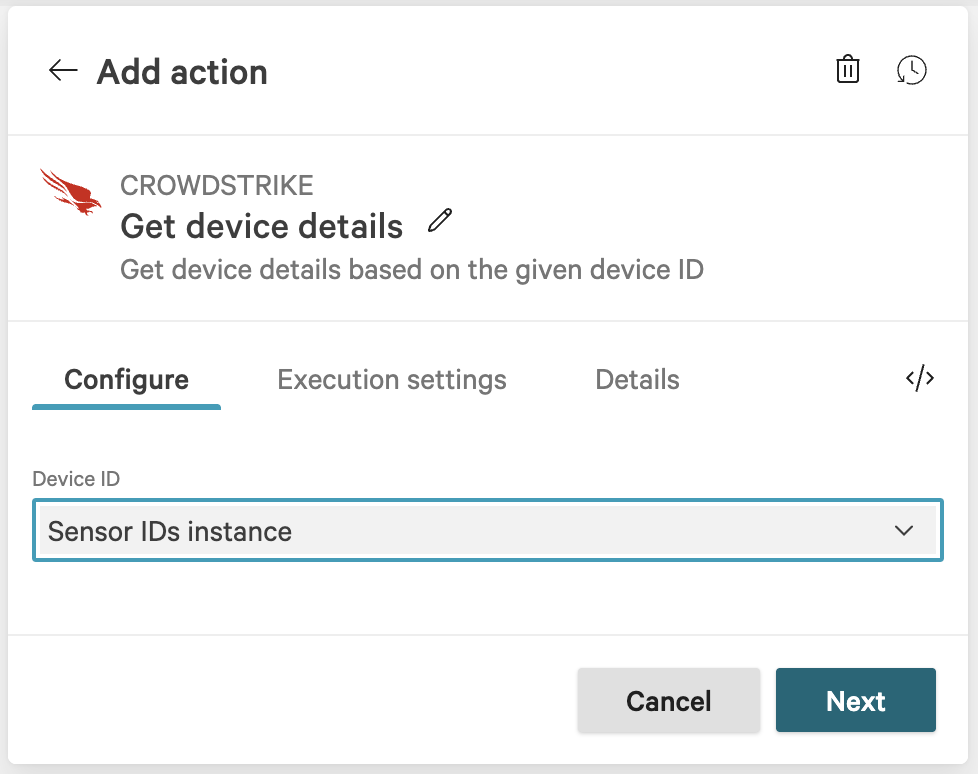Delete the action with the trash icon
This screenshot has height=774, width=978.
tap(847, 70)
